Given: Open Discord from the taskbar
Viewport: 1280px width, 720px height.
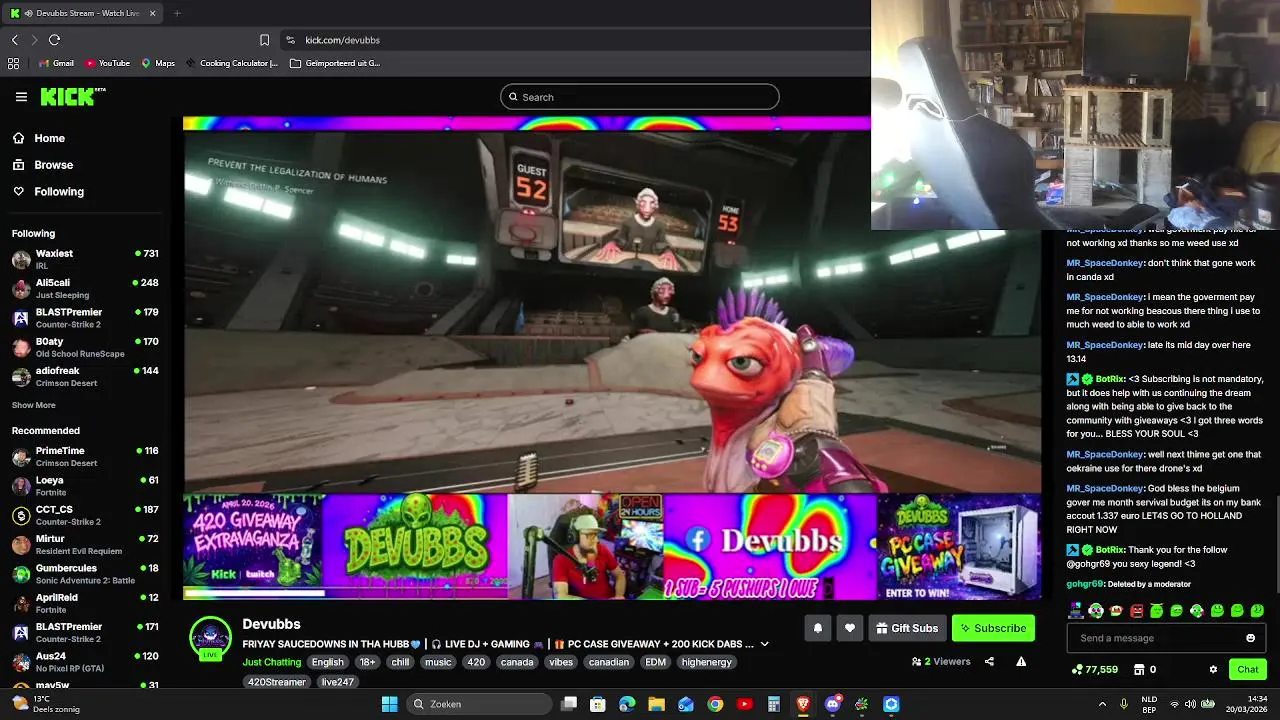Looking at the screenshot, I should 833,704.
